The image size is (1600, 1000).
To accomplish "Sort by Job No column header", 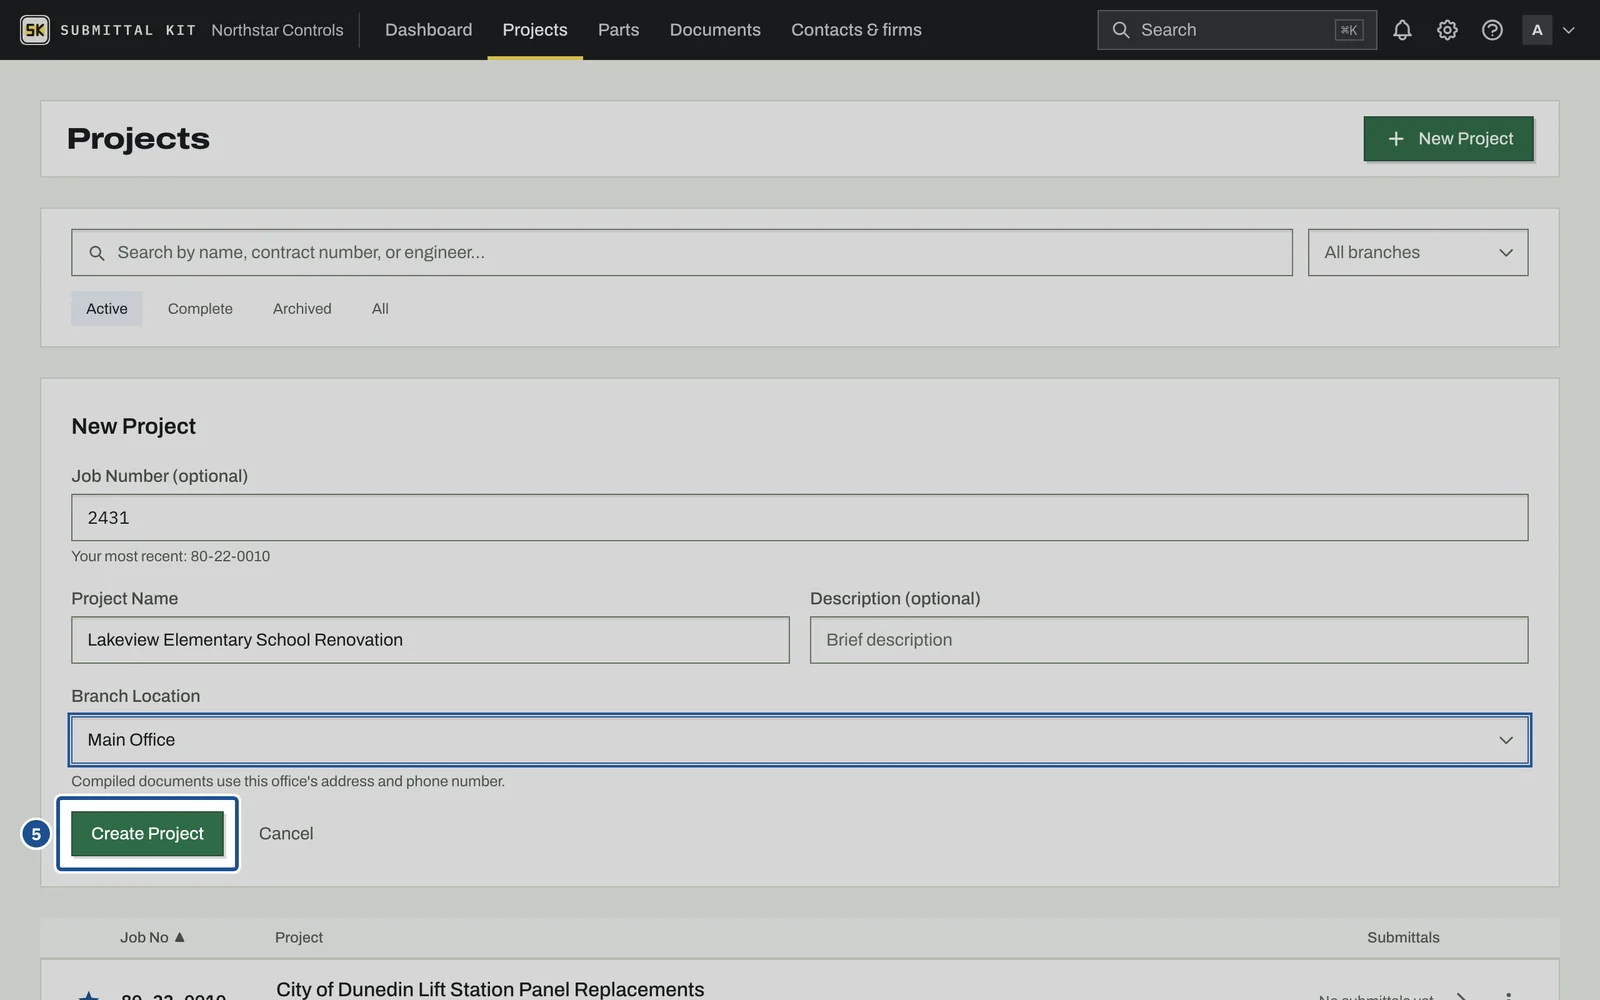I will pyautogui.click(x=152, y=938).
